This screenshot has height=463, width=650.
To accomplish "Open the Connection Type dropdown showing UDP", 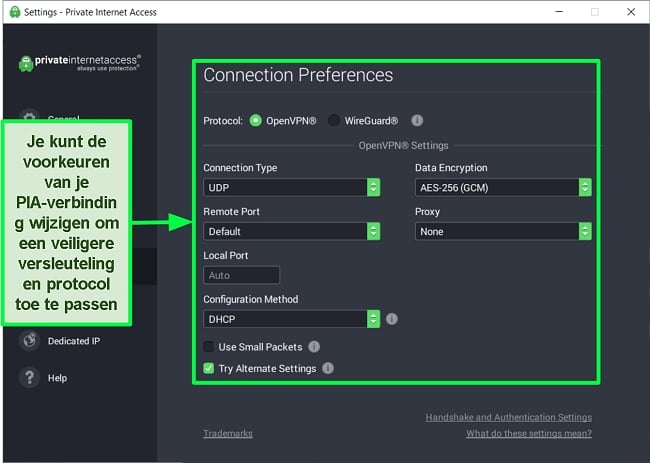I will (292, 187).
